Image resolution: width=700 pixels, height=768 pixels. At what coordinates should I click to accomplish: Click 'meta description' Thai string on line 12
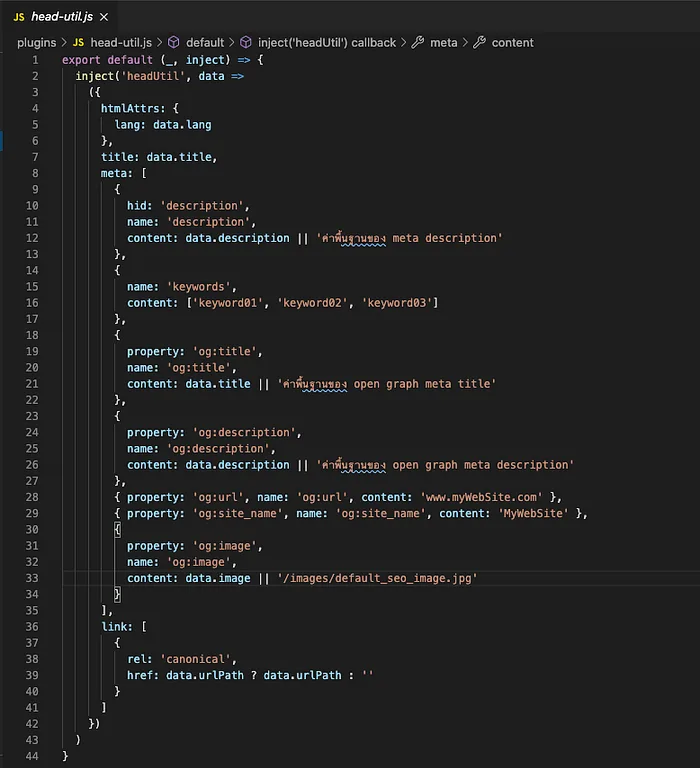point(409,238)
